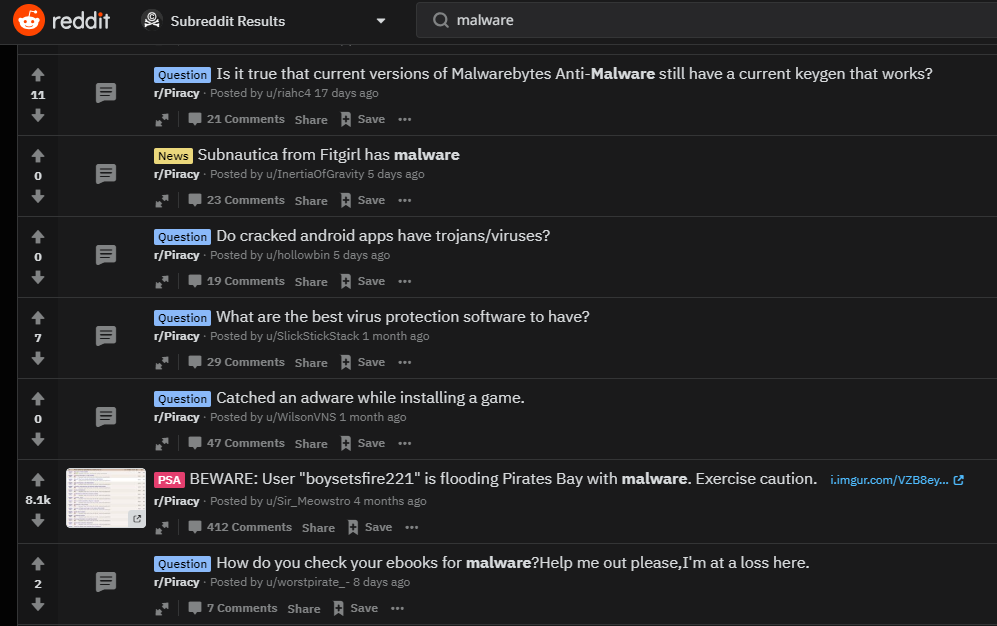The image size is (997, 626).
Task: Open the 7 Comments link
Action: (233, 608)
